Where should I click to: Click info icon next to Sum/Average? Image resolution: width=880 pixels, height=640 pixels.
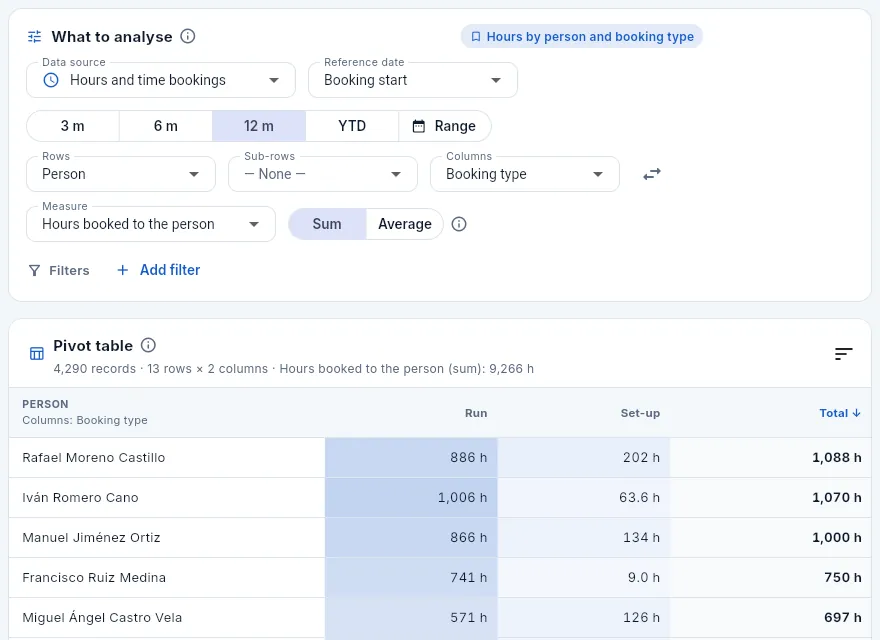tap(459, 224)
